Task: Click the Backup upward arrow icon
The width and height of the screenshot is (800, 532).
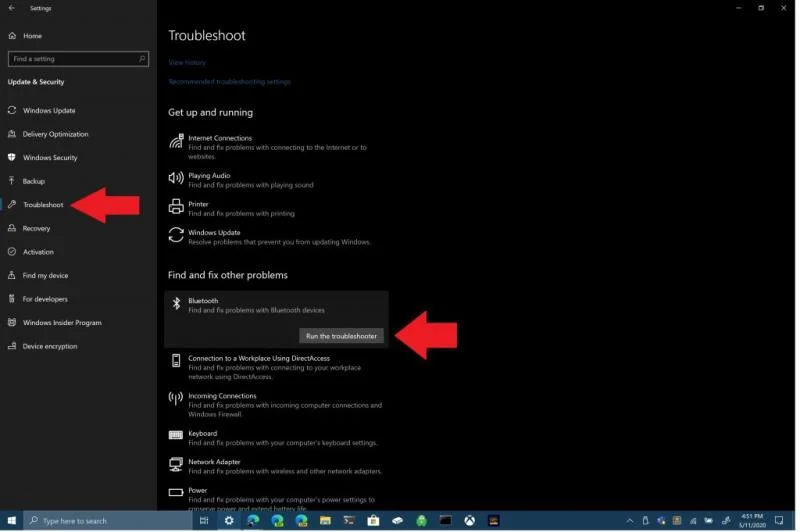Action: (12, 181)
